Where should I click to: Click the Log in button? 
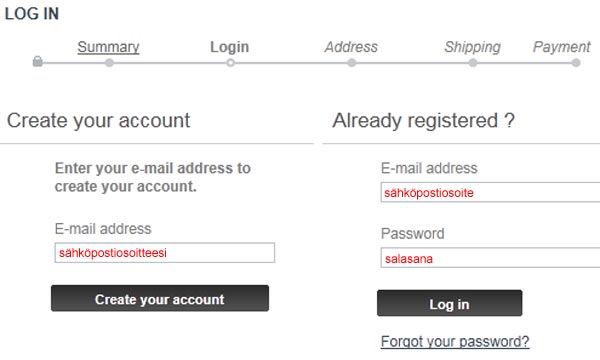point(450,303)
